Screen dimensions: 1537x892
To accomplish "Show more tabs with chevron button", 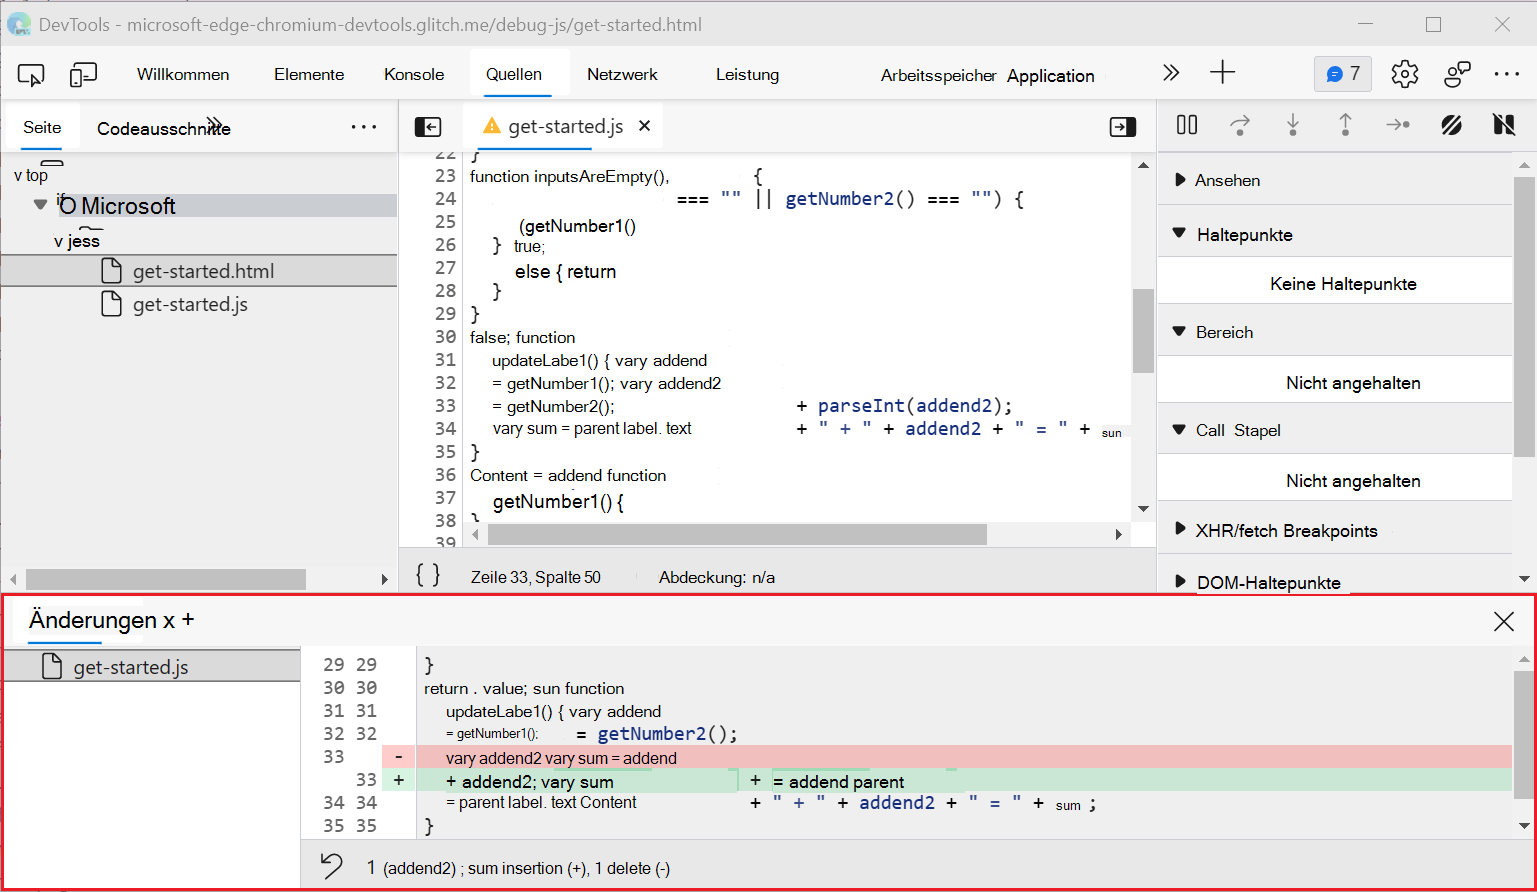I will pos(1170,74).
